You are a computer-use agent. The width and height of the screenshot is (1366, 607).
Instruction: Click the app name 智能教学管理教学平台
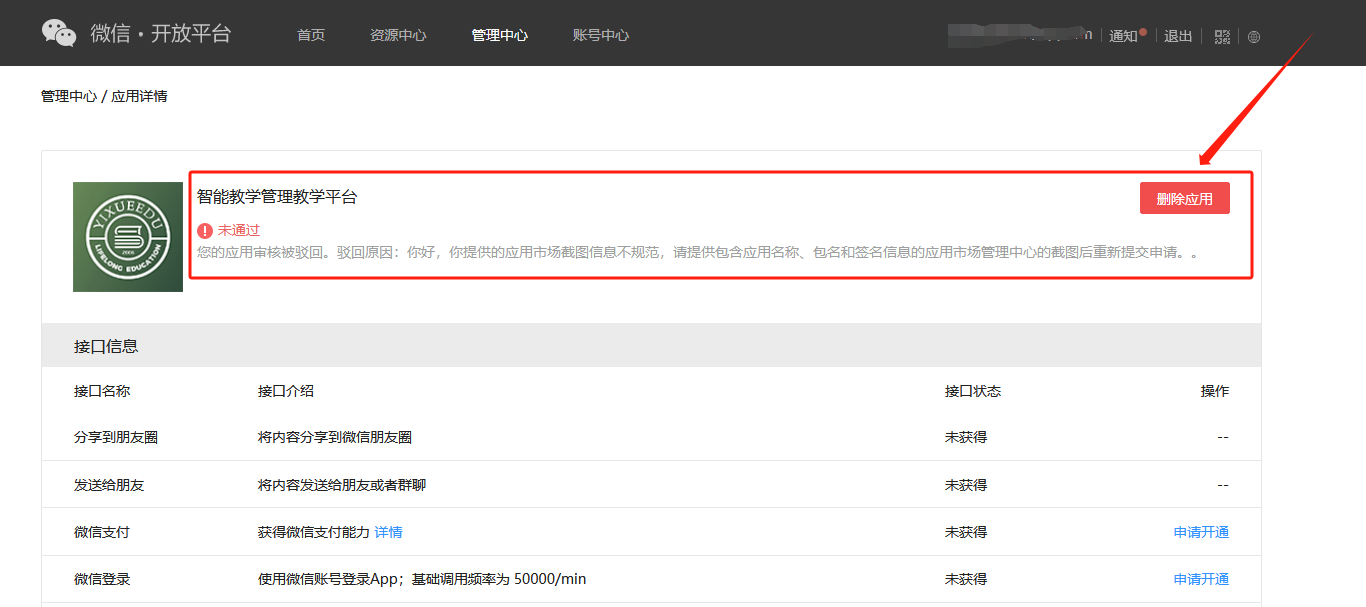(x=277, y=197)
